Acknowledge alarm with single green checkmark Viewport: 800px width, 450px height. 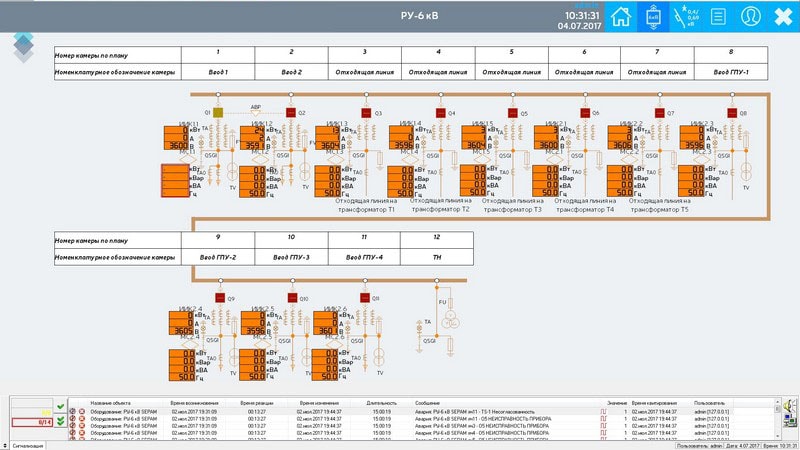click(61, 407)
